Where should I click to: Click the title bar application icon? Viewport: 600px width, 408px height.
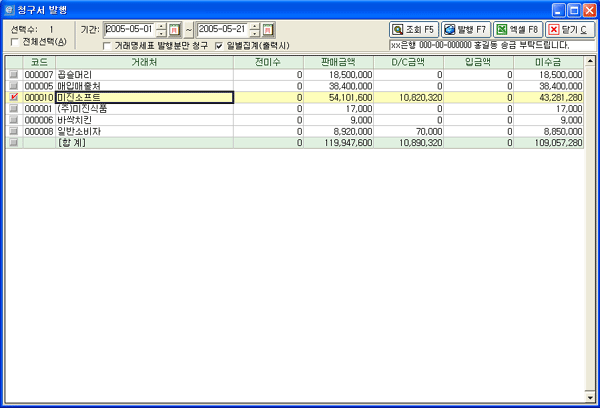(x=9, y=10)
